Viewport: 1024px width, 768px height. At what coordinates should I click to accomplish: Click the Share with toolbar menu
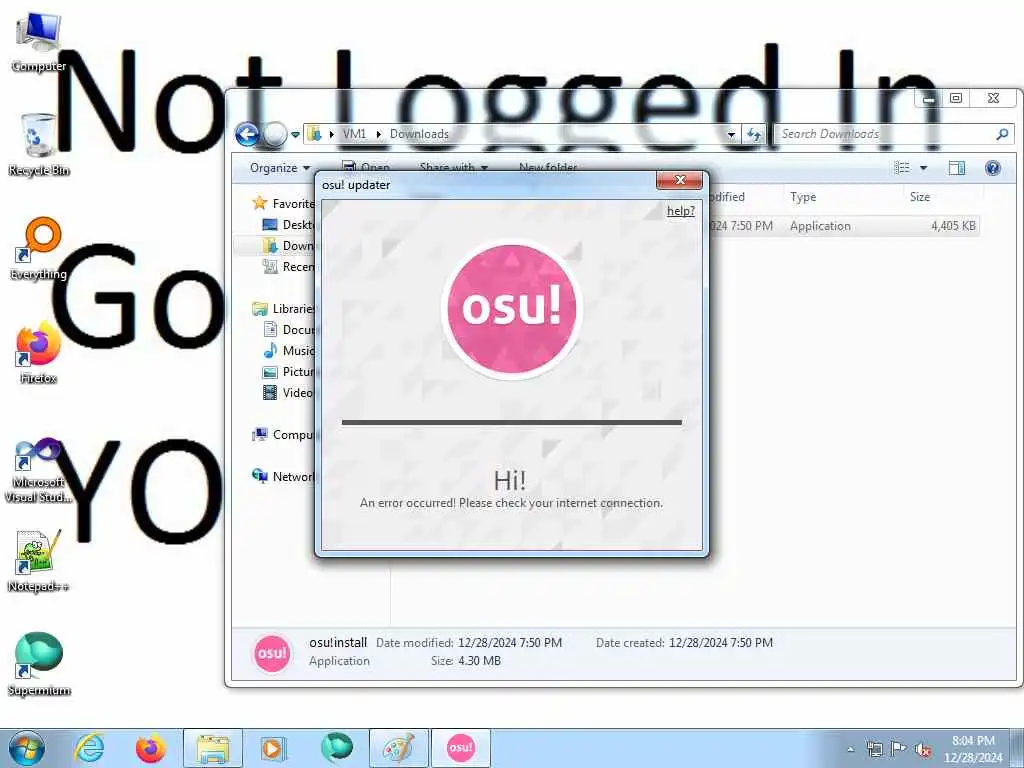pos(454,167)
